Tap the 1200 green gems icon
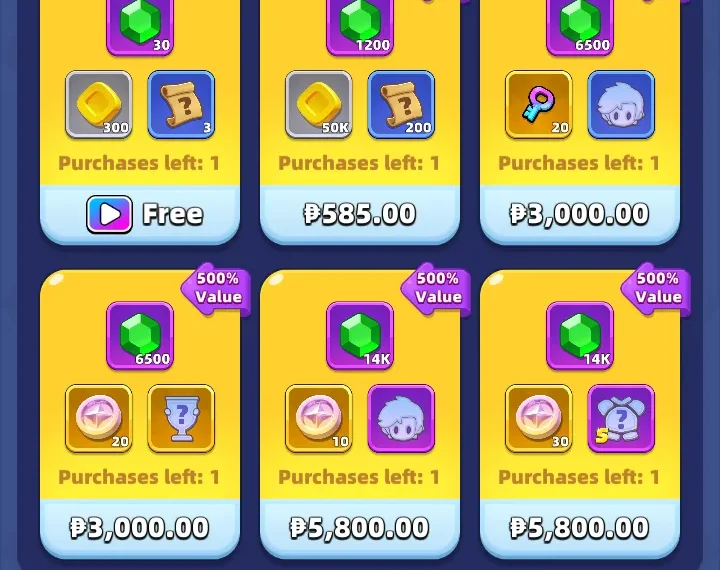 tap(360, 25)
